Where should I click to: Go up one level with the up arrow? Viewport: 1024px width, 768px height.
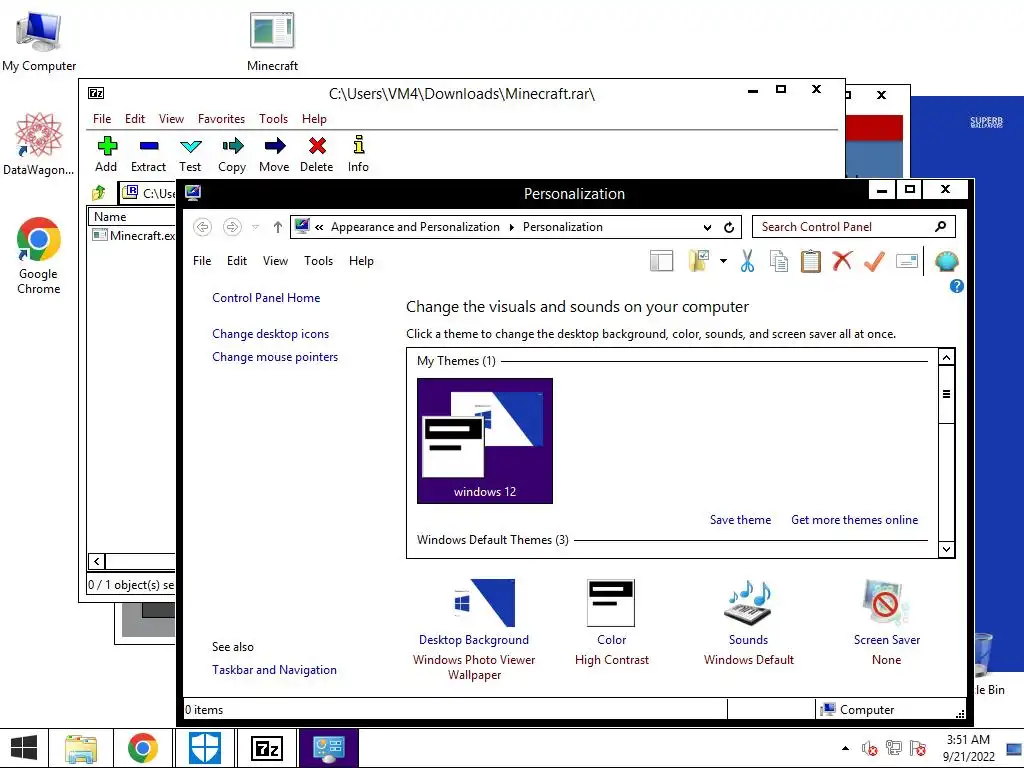coord(278,227)
